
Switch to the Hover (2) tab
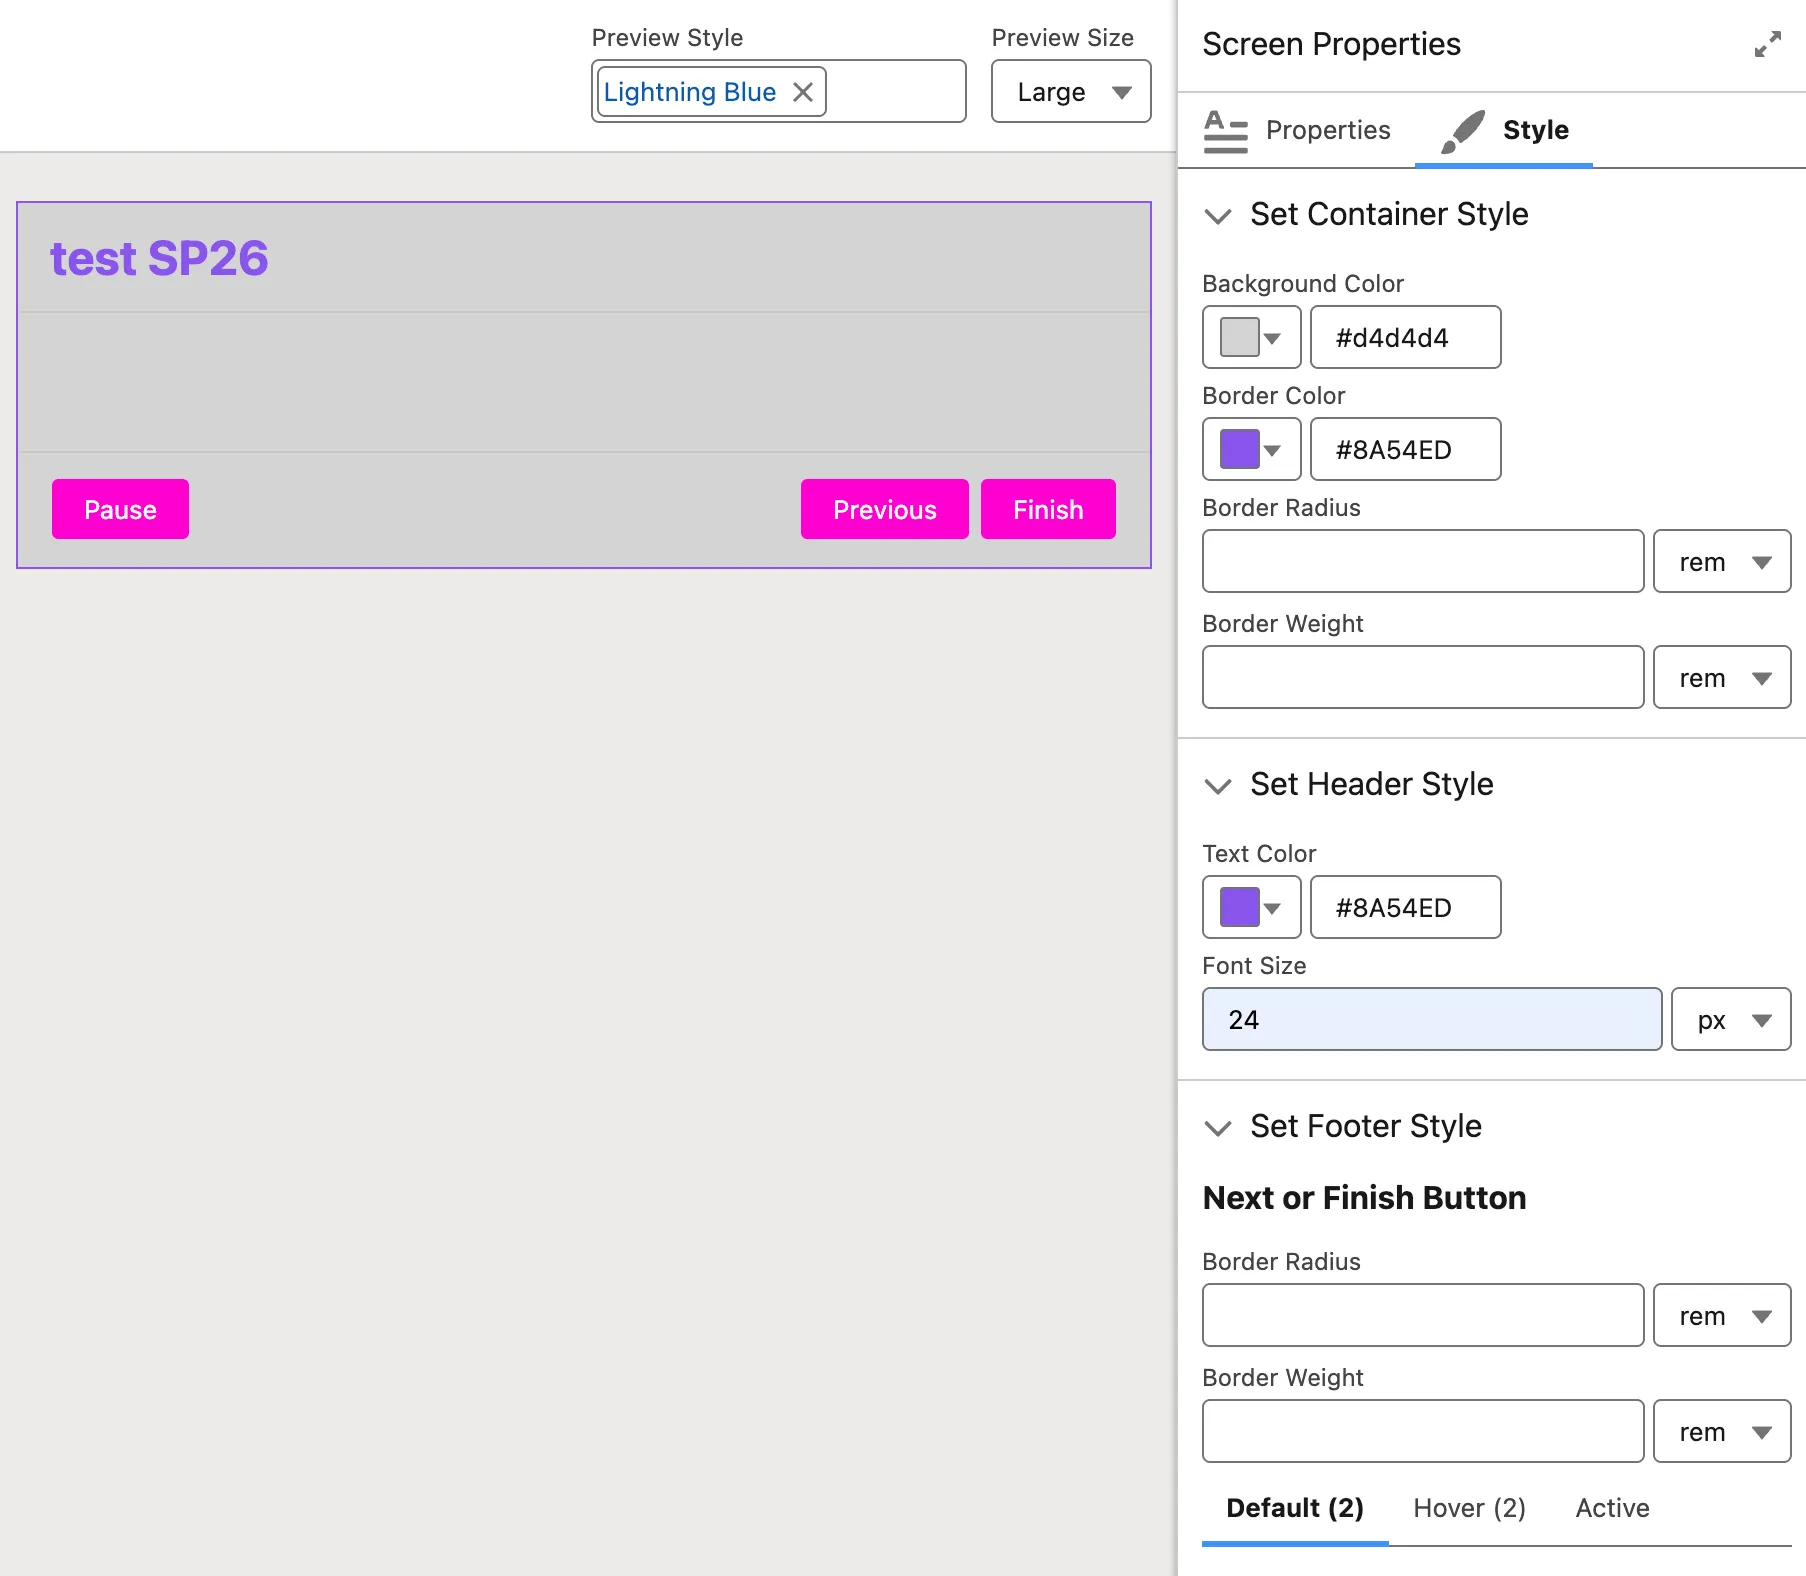click(x=1468, y=1508)
